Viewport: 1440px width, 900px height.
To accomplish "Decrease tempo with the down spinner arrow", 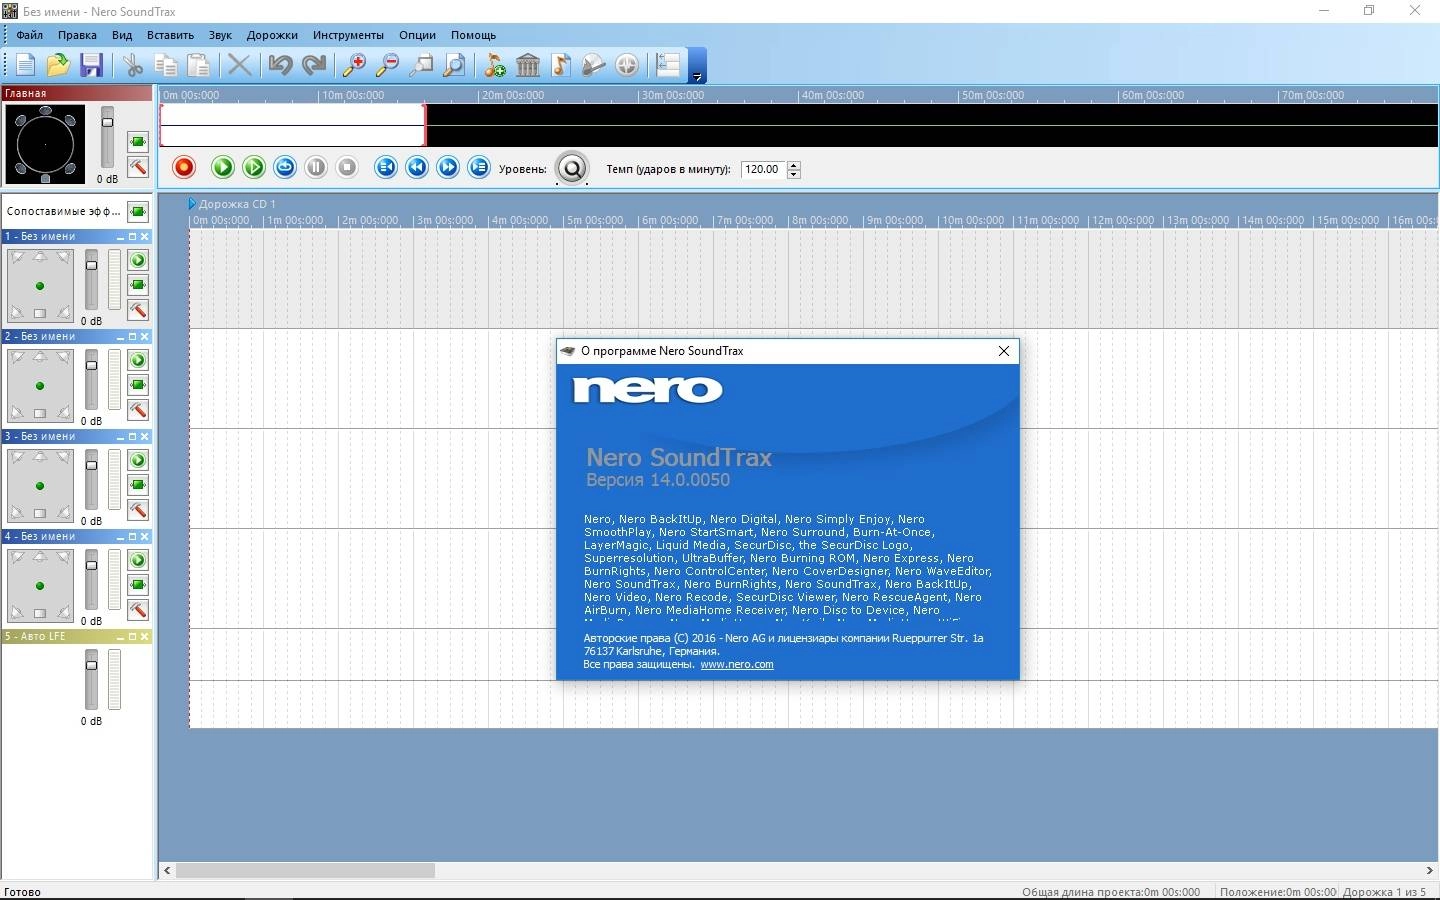I will click(794, 174).
